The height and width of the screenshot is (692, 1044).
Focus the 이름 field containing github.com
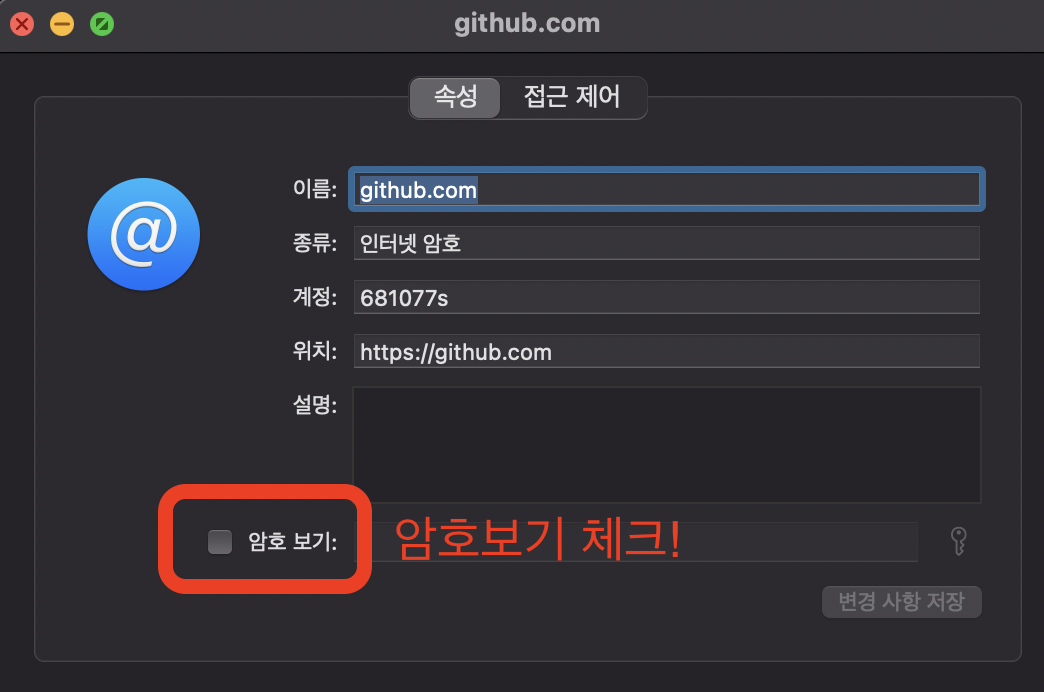(x=666, y=190)
